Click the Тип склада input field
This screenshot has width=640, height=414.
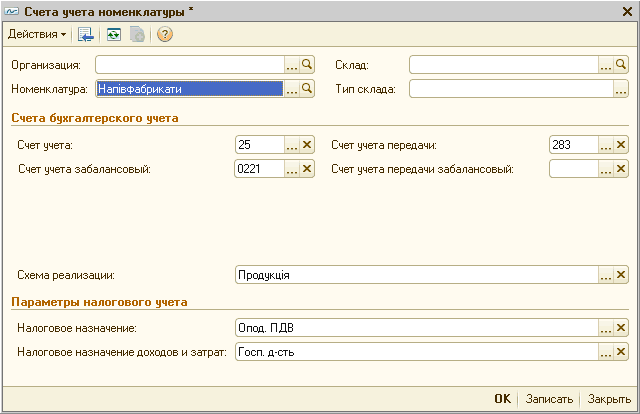pyautogui.click(x=511, y=89)
